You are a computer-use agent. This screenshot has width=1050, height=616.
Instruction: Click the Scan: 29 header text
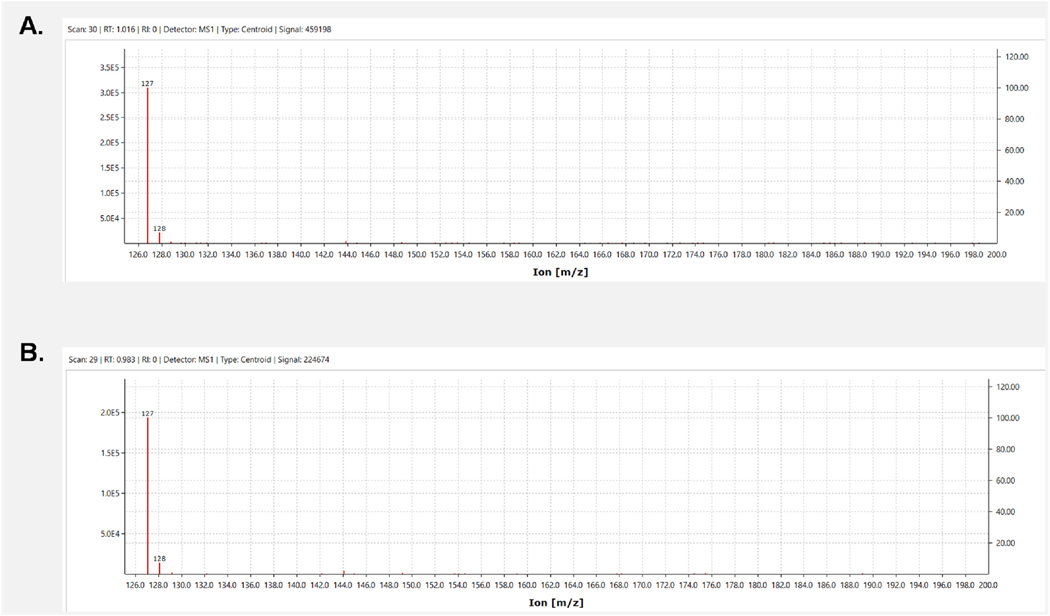[x=83, y=360]
